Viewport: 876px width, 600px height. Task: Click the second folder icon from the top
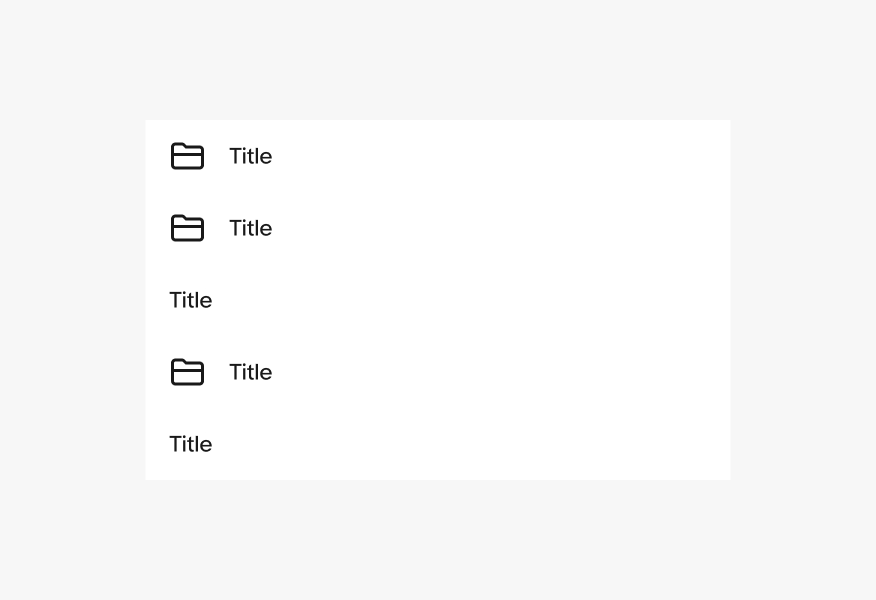pyautogui.click(x=187, y=228)
